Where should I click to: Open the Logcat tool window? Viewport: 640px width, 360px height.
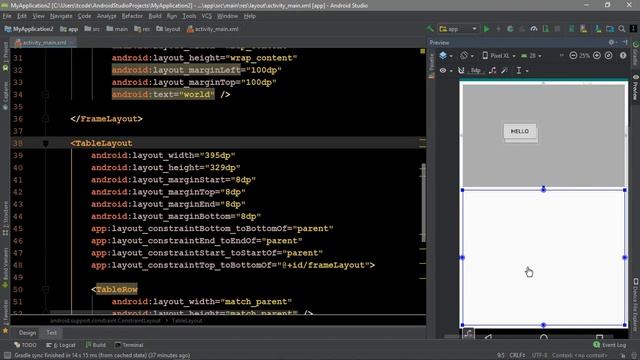tap(61, 345)
